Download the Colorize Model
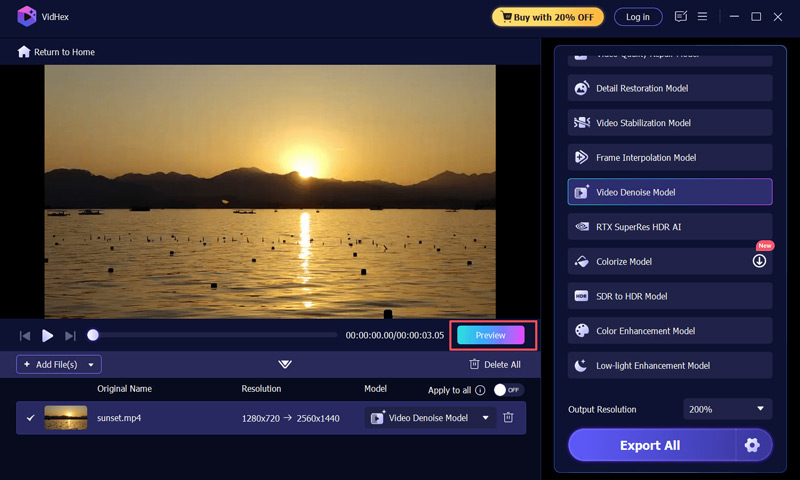The image size is (800, 480). [759, 261]
